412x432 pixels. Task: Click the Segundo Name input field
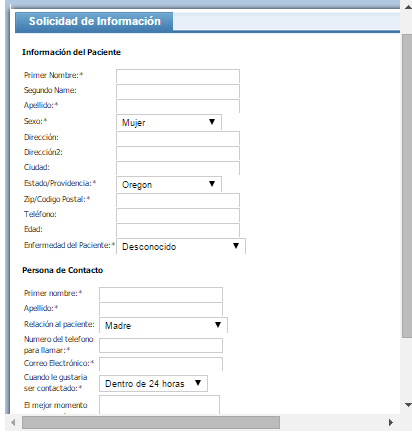tap(178, 91)
